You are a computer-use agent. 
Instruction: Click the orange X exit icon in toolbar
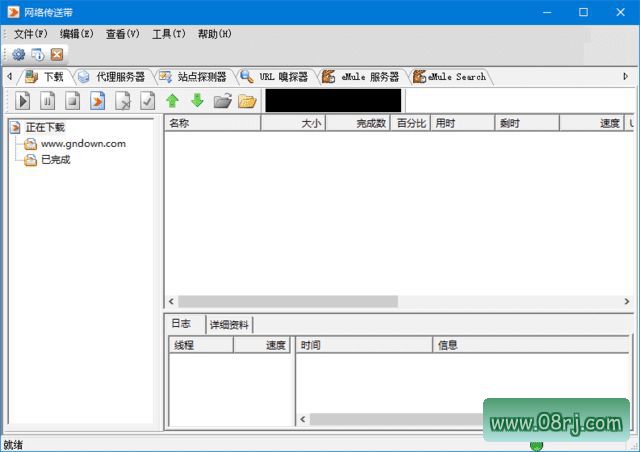click(57, 54)
